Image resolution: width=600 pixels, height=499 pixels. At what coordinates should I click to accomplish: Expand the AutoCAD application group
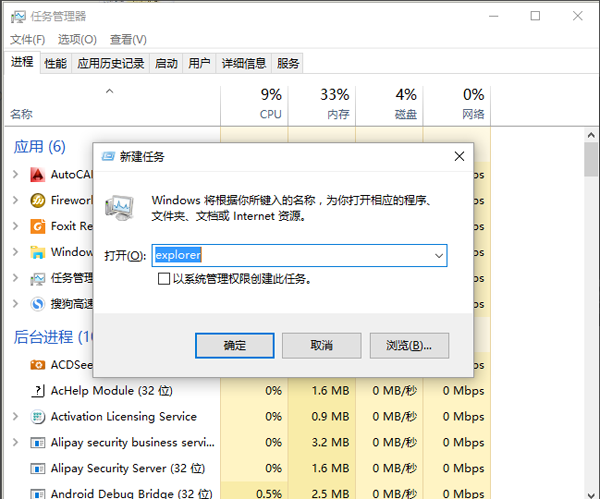(x=15, y=174)
